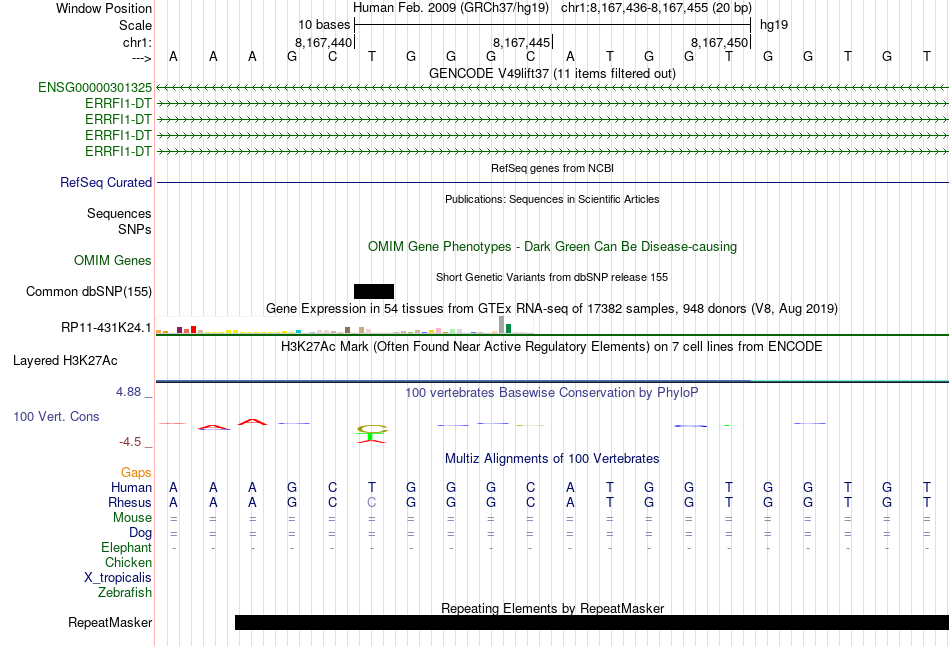The width and height of the screenshot is (950, 646).
Task: Open RP11-431K24.1 GTEx expression label
Action: point(106,328)
